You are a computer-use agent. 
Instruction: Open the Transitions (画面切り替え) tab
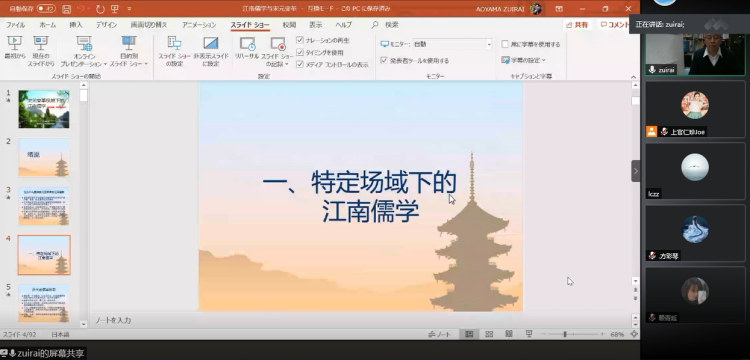[x=149, y=25]
